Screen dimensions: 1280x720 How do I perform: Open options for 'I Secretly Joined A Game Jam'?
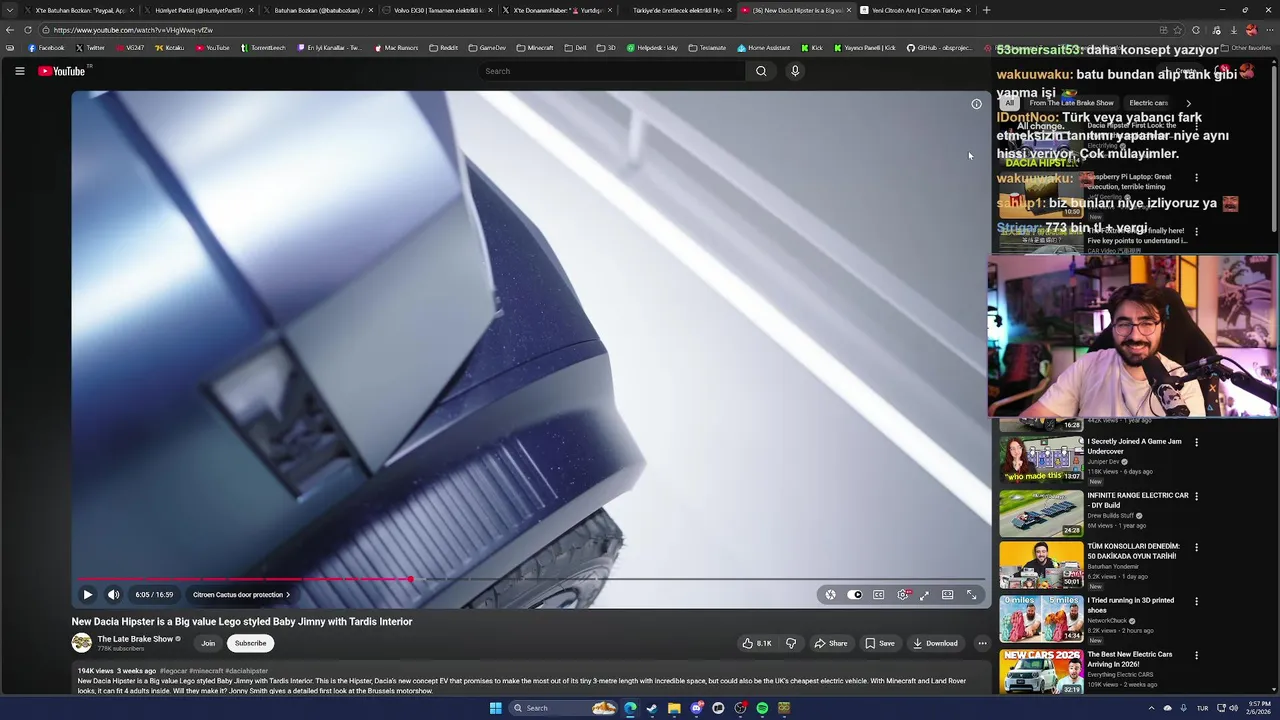click(x=1196, y=443)
